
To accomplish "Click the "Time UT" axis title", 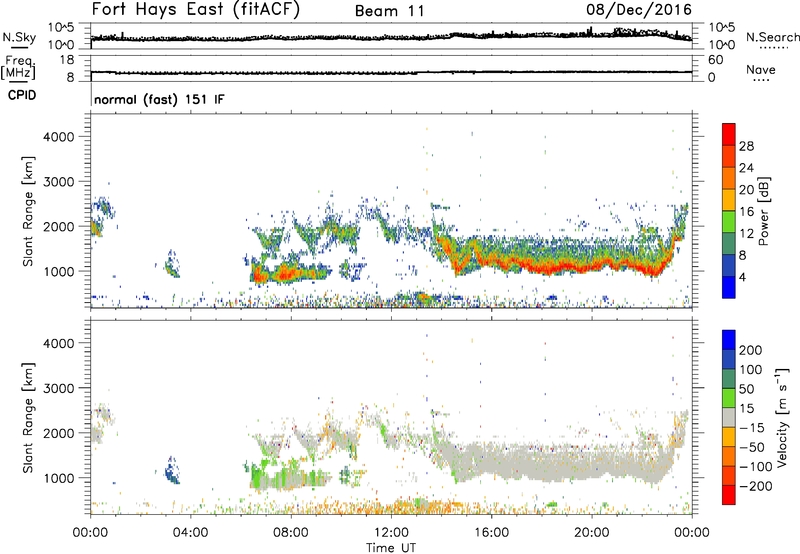I will 391,548.
